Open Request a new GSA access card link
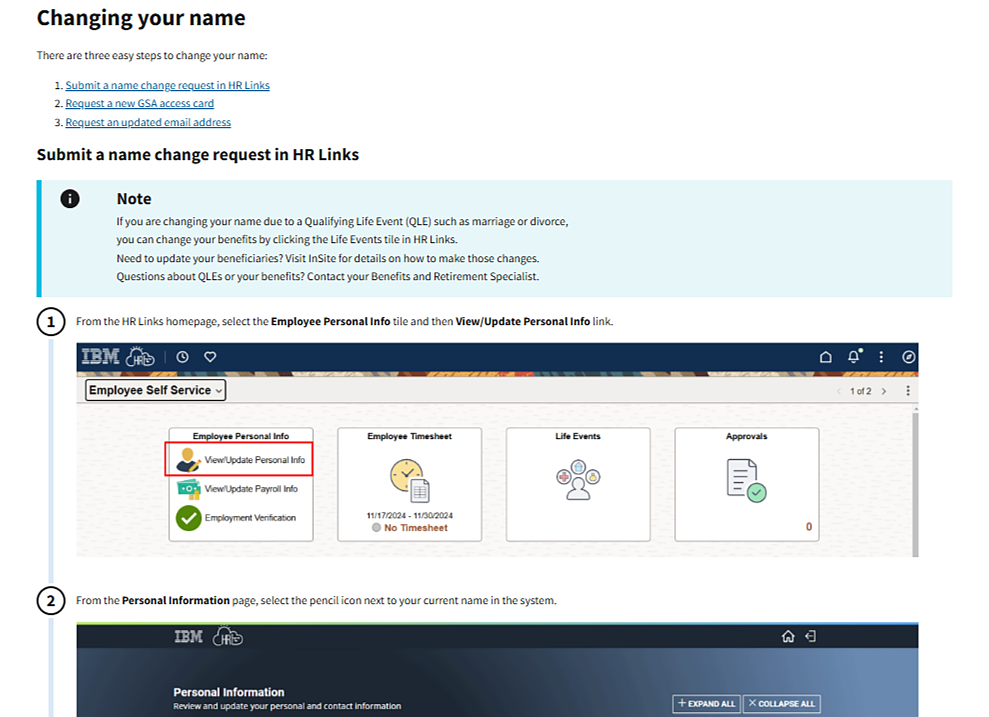This screenshot has height=717, width=989. [x=139, y=103]
